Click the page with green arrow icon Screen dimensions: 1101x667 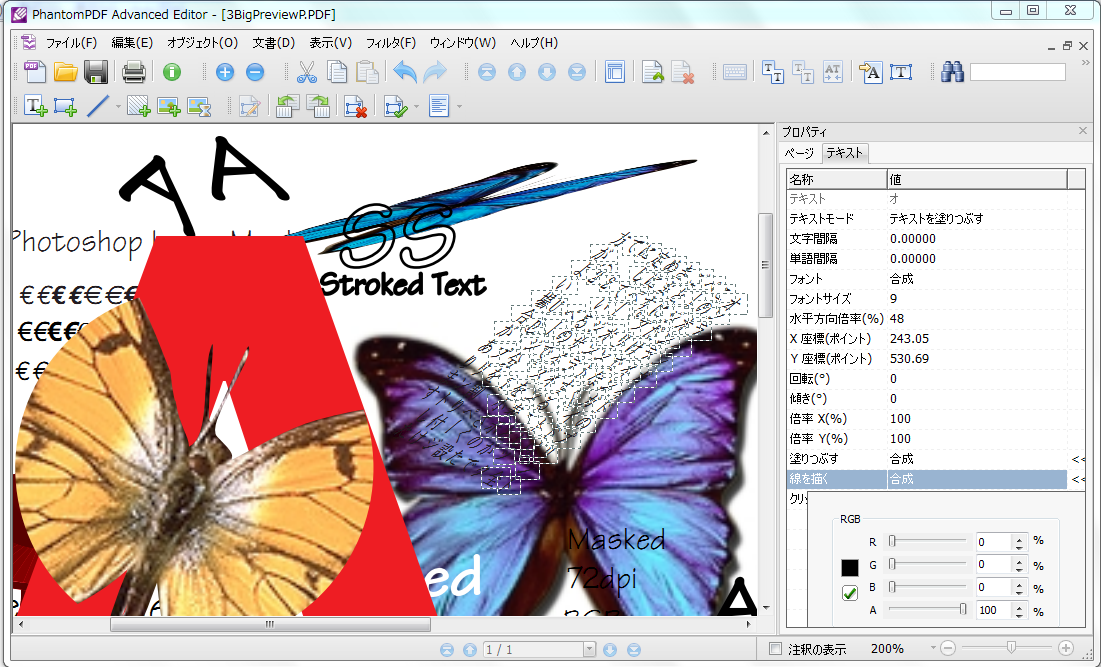coord(652,72)
